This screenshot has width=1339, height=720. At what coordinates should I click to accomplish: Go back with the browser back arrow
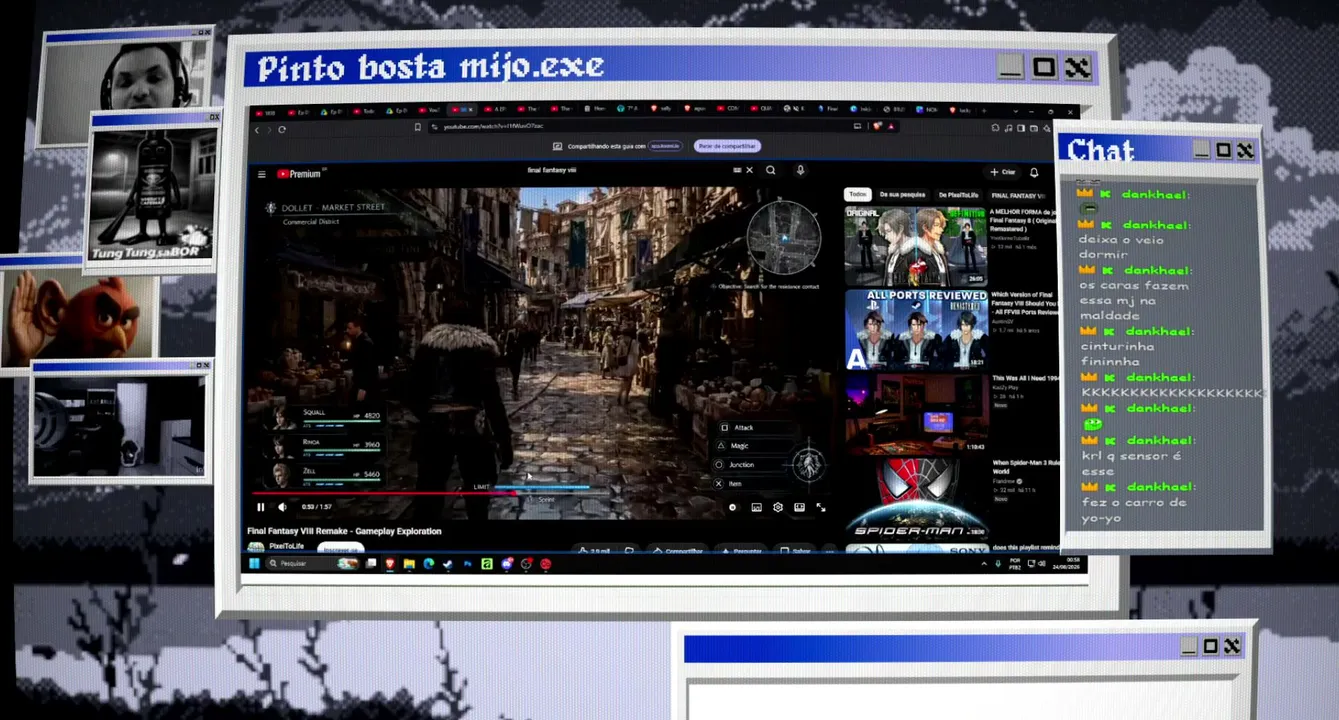pos(257,129)
